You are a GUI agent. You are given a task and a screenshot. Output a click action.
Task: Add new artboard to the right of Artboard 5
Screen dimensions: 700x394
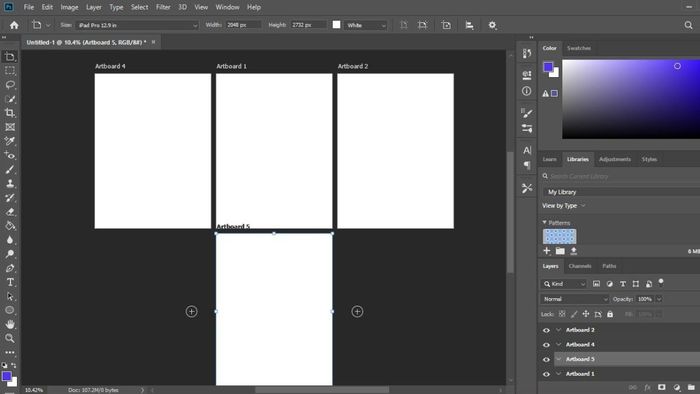pyautogui.click(x=357, y=311)
